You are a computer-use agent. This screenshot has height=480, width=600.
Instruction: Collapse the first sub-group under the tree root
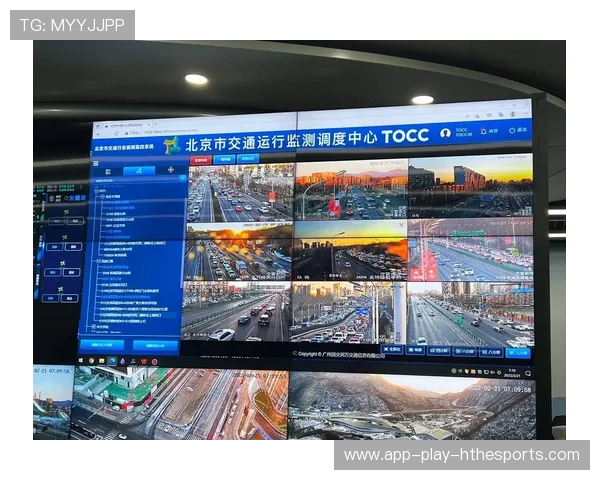pos(102,196)
